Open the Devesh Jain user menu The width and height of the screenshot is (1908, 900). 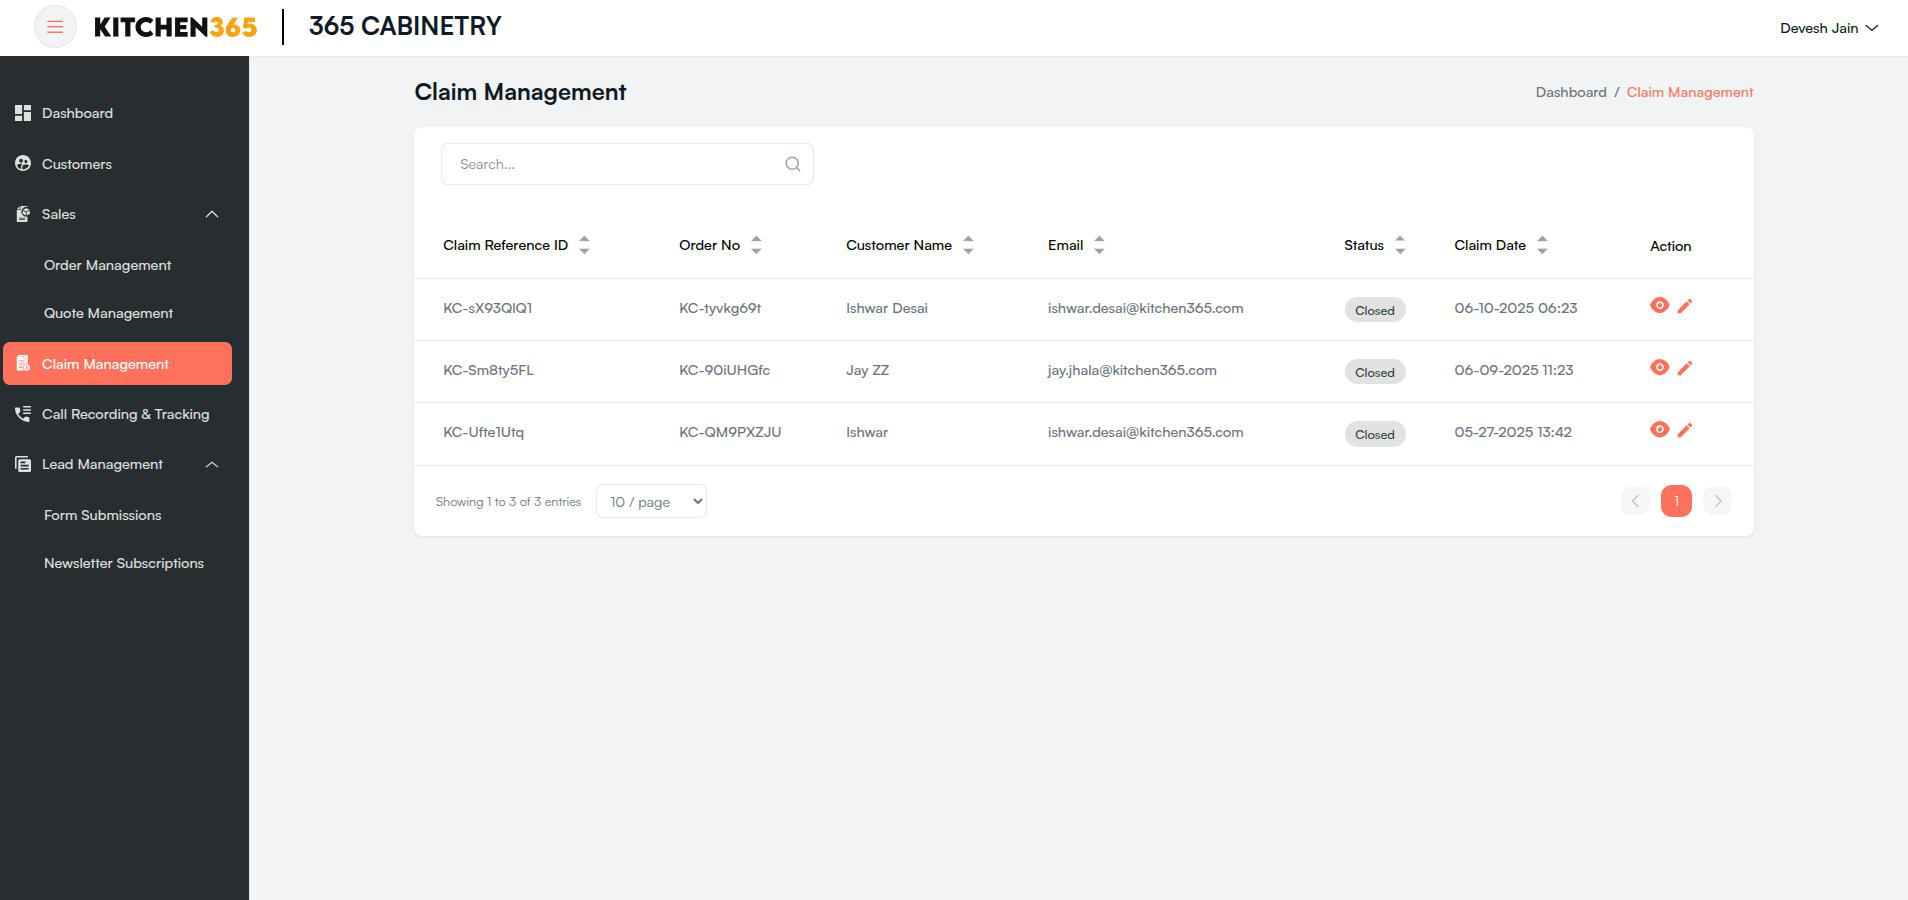coord(1829,28)
